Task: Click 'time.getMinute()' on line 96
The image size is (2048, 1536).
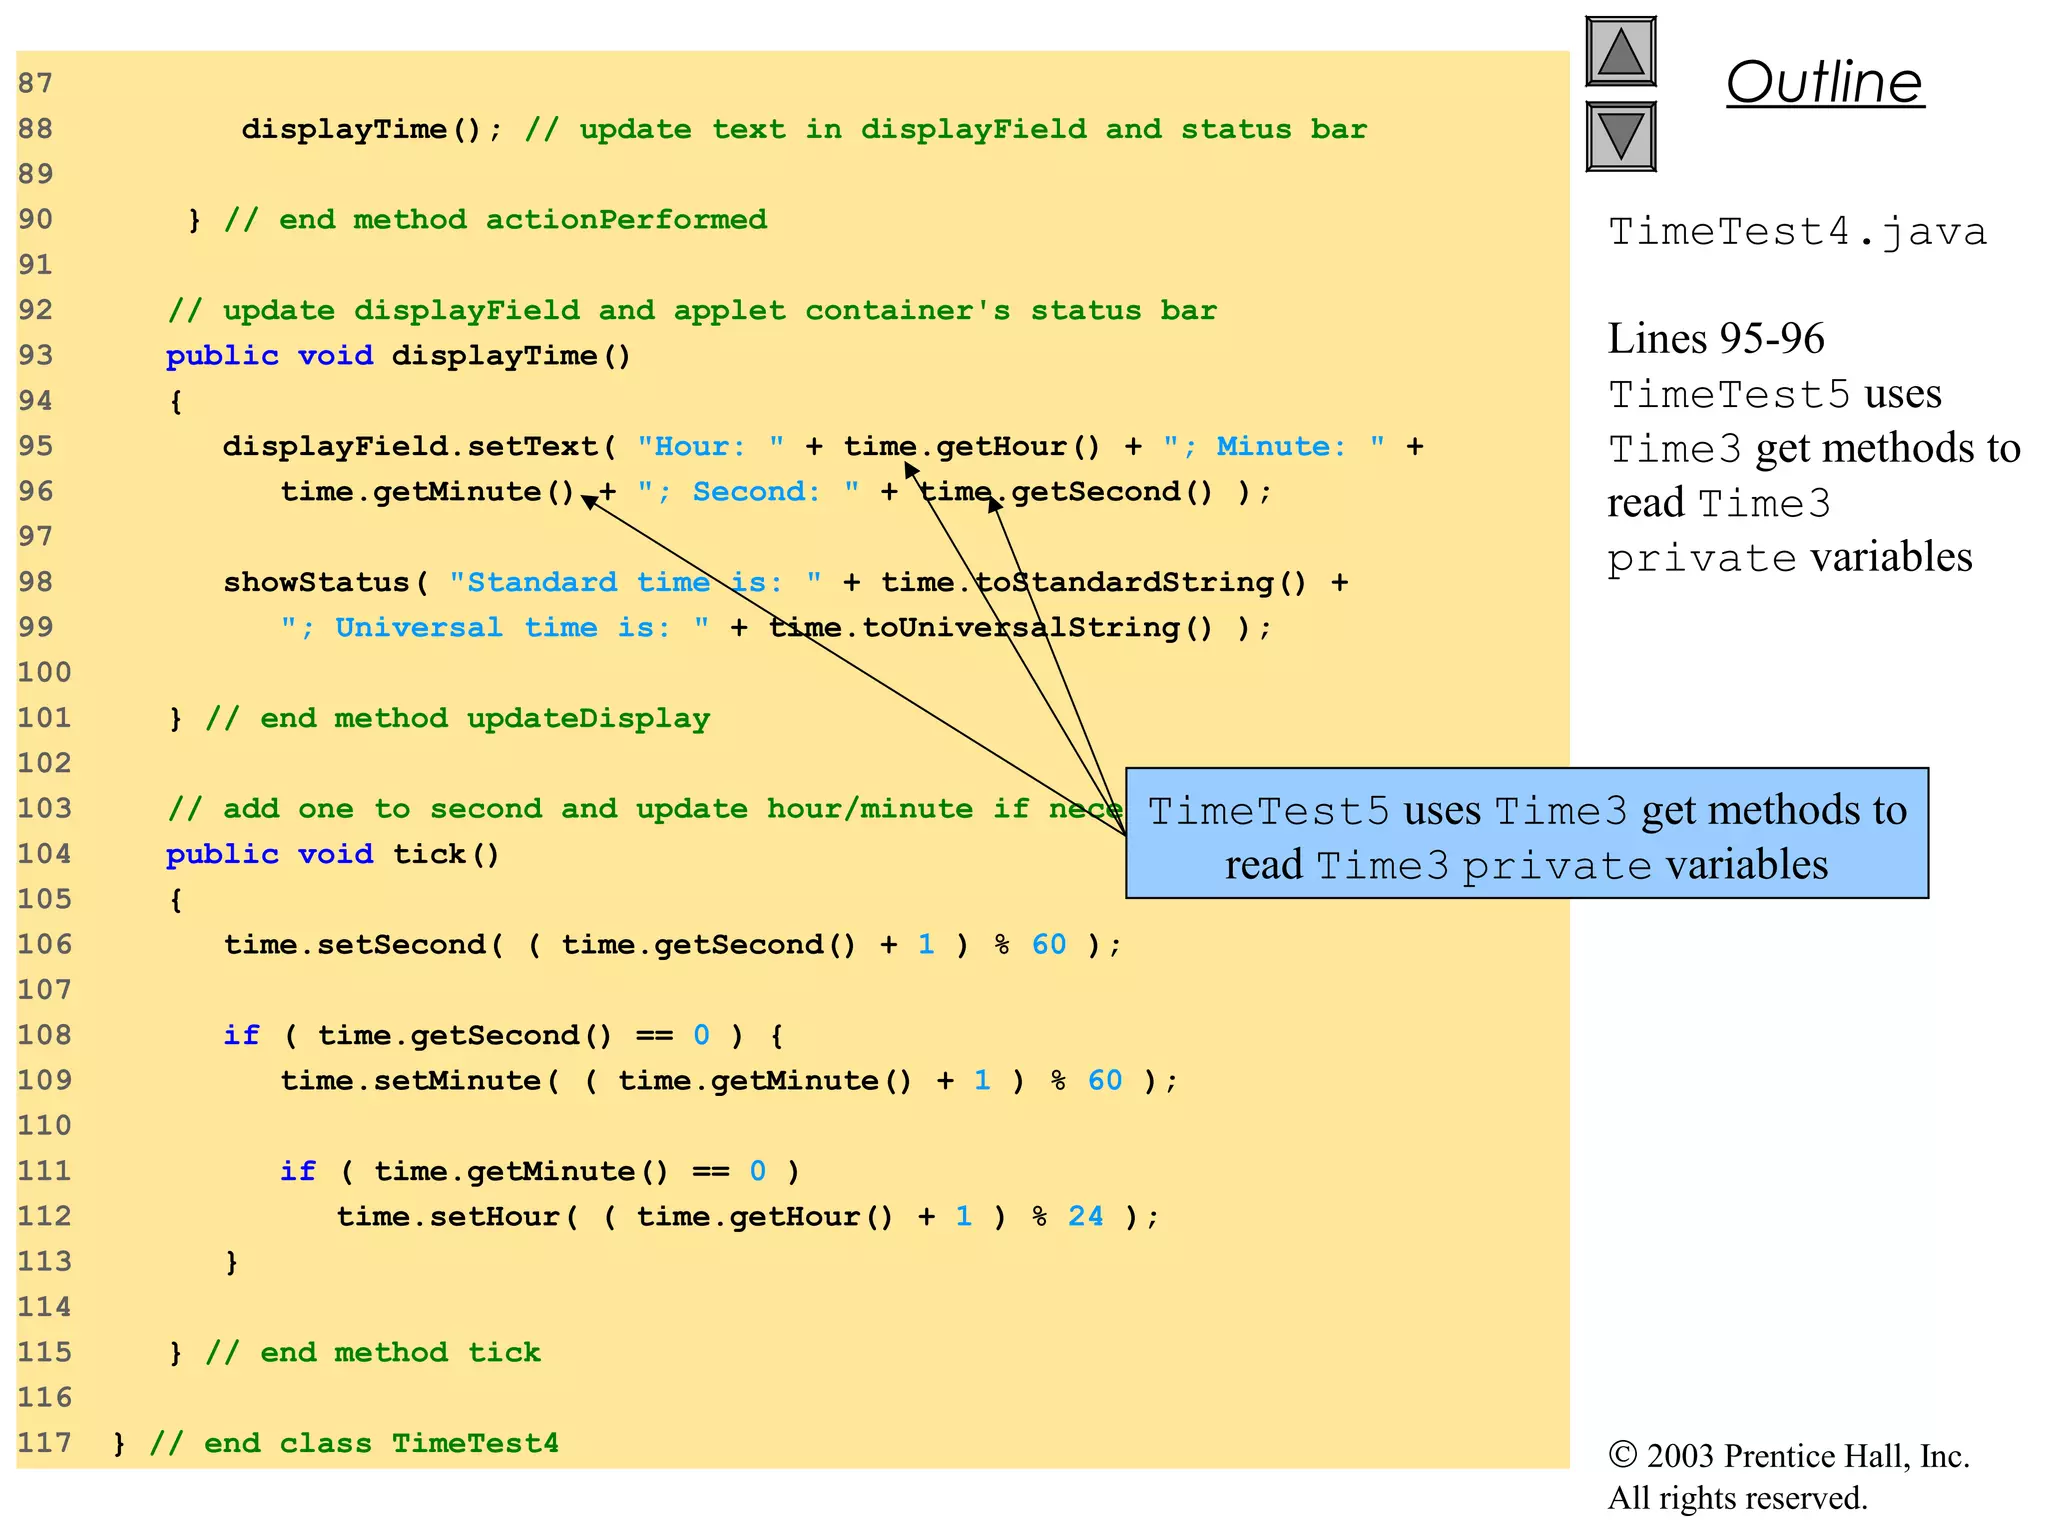Action: tap(427, 492)
